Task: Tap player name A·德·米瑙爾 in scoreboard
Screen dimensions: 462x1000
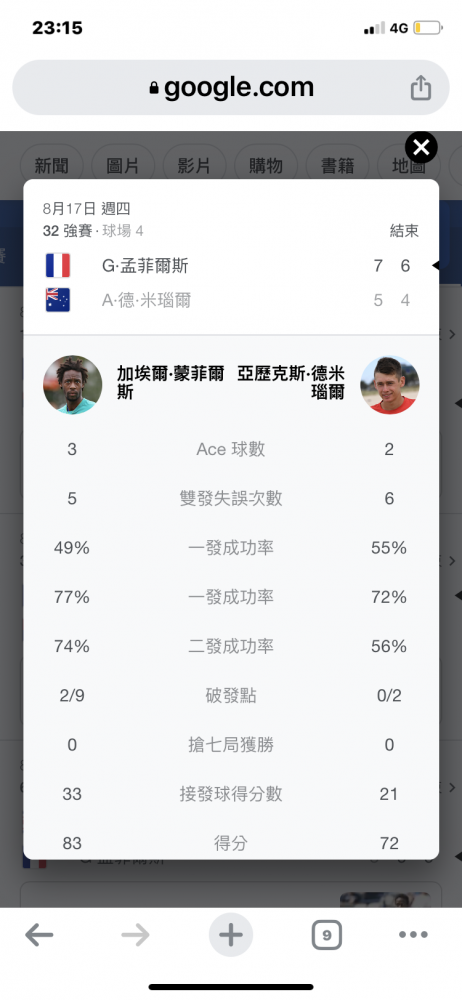Action: (x=146, y=300)
